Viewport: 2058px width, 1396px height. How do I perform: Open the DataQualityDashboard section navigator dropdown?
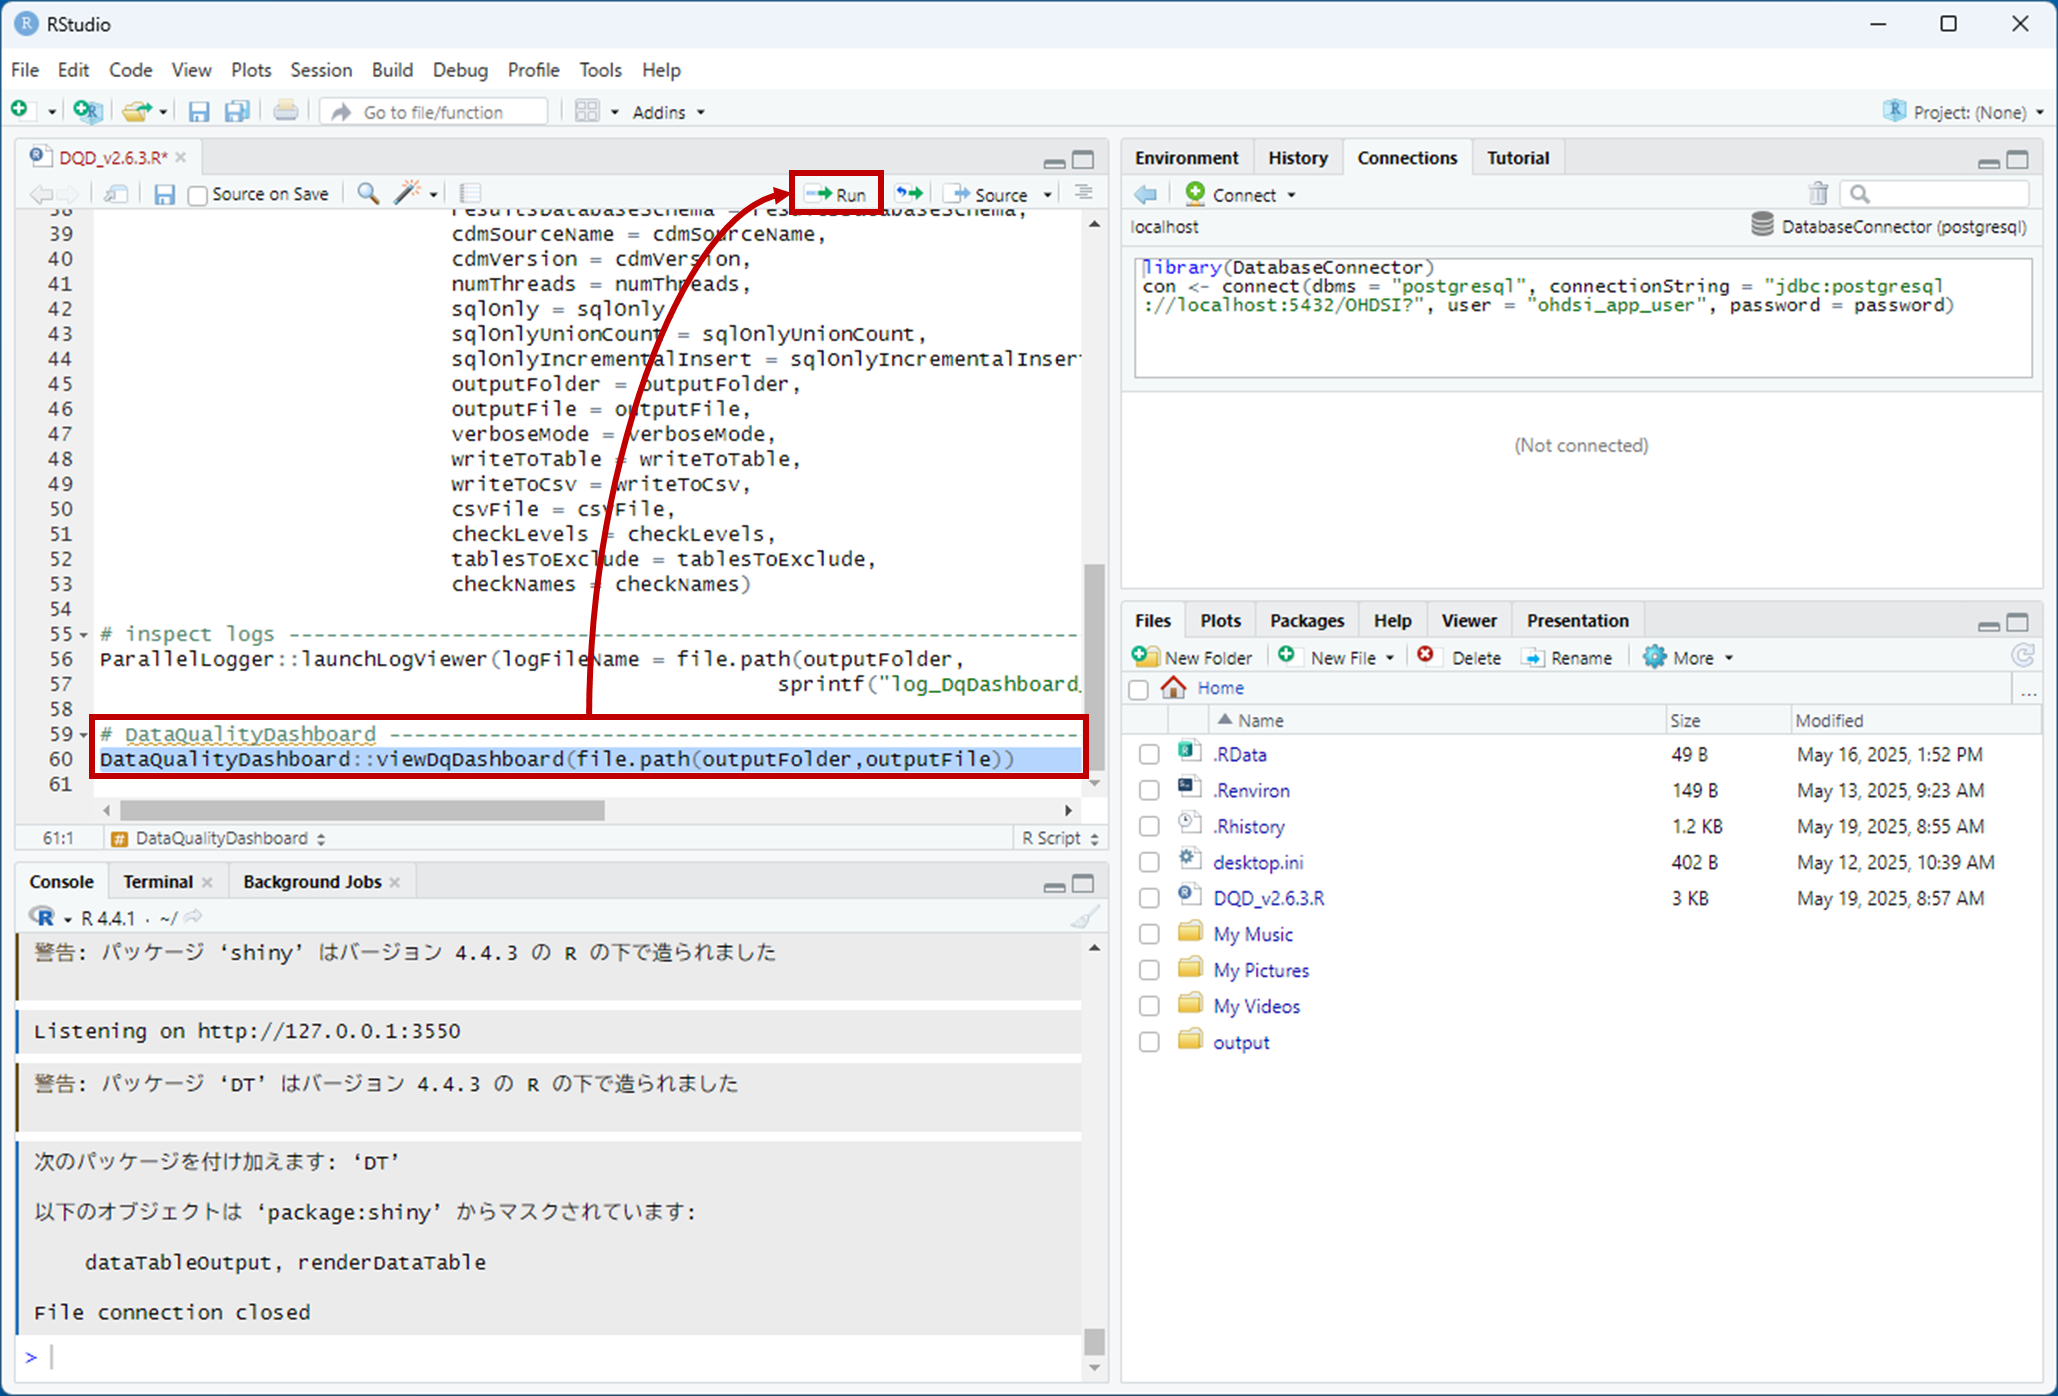pyautogui.click(x=219, y=838)
